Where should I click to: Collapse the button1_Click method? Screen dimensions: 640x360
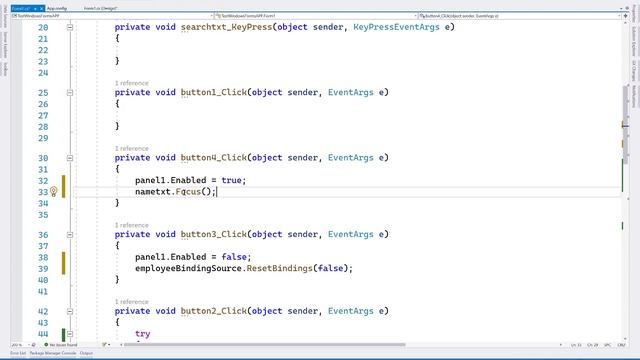point(70,93)
